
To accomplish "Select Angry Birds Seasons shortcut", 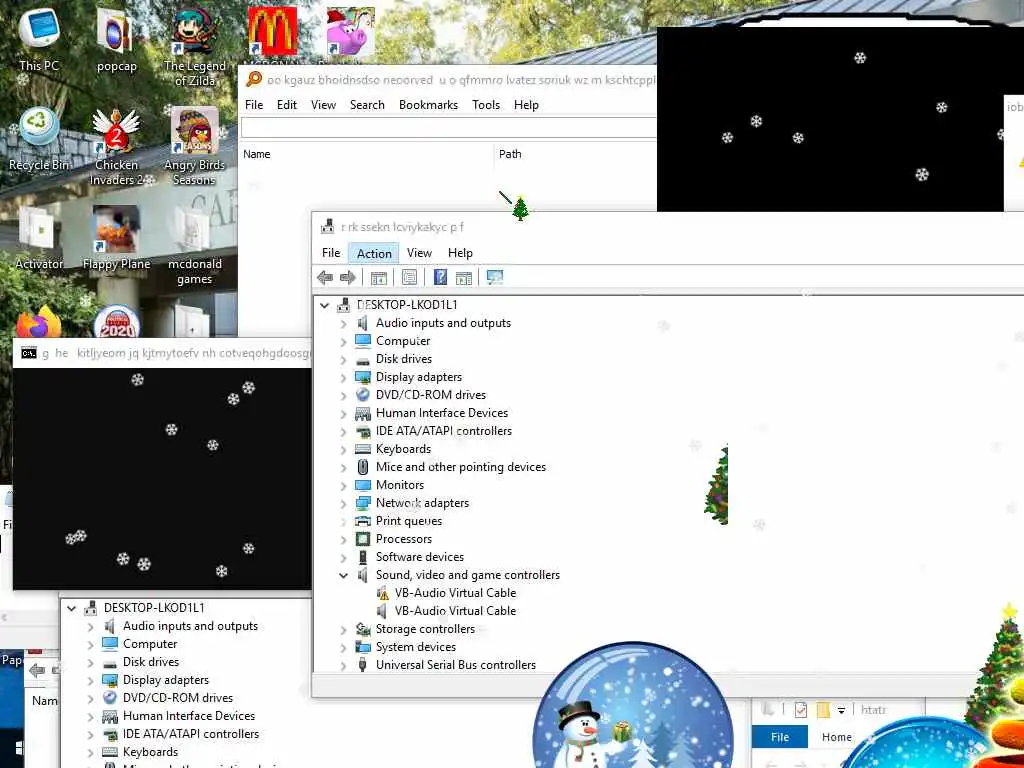I will point(195,147).
